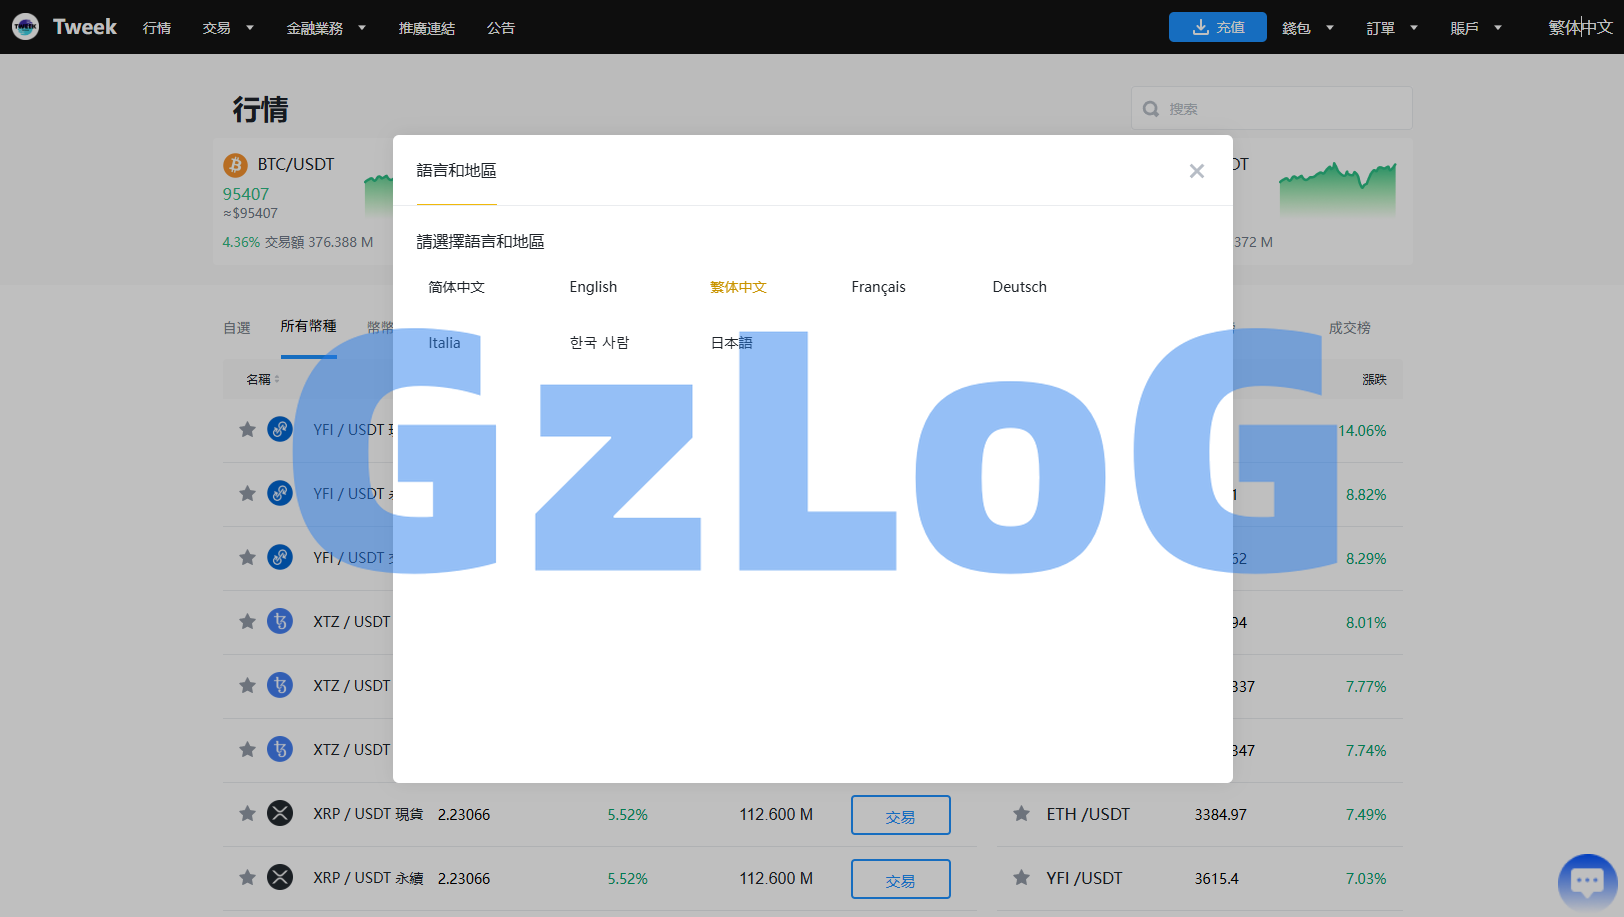The height and width of the screenshot is (917, 1624).
Task: Choose Deutsch as the language
Action: coord(1019,287)
